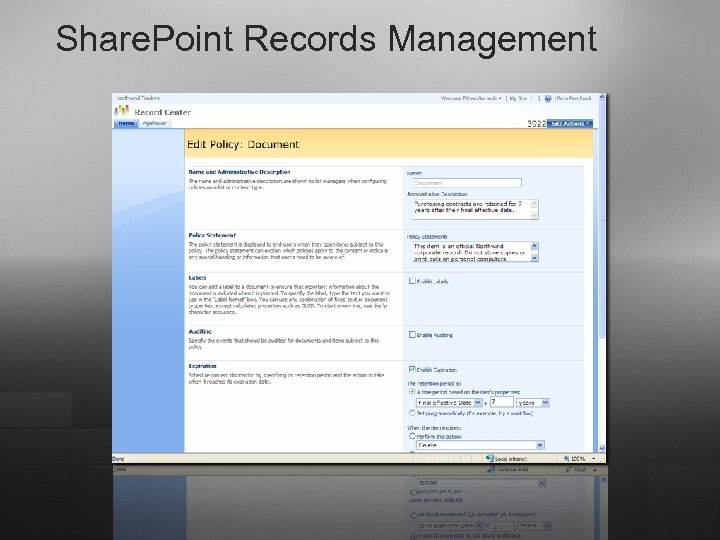The height and width of the screenshot is (540, 720).
Task: Open the Beta Feedback link
Action: pos(574,98)
